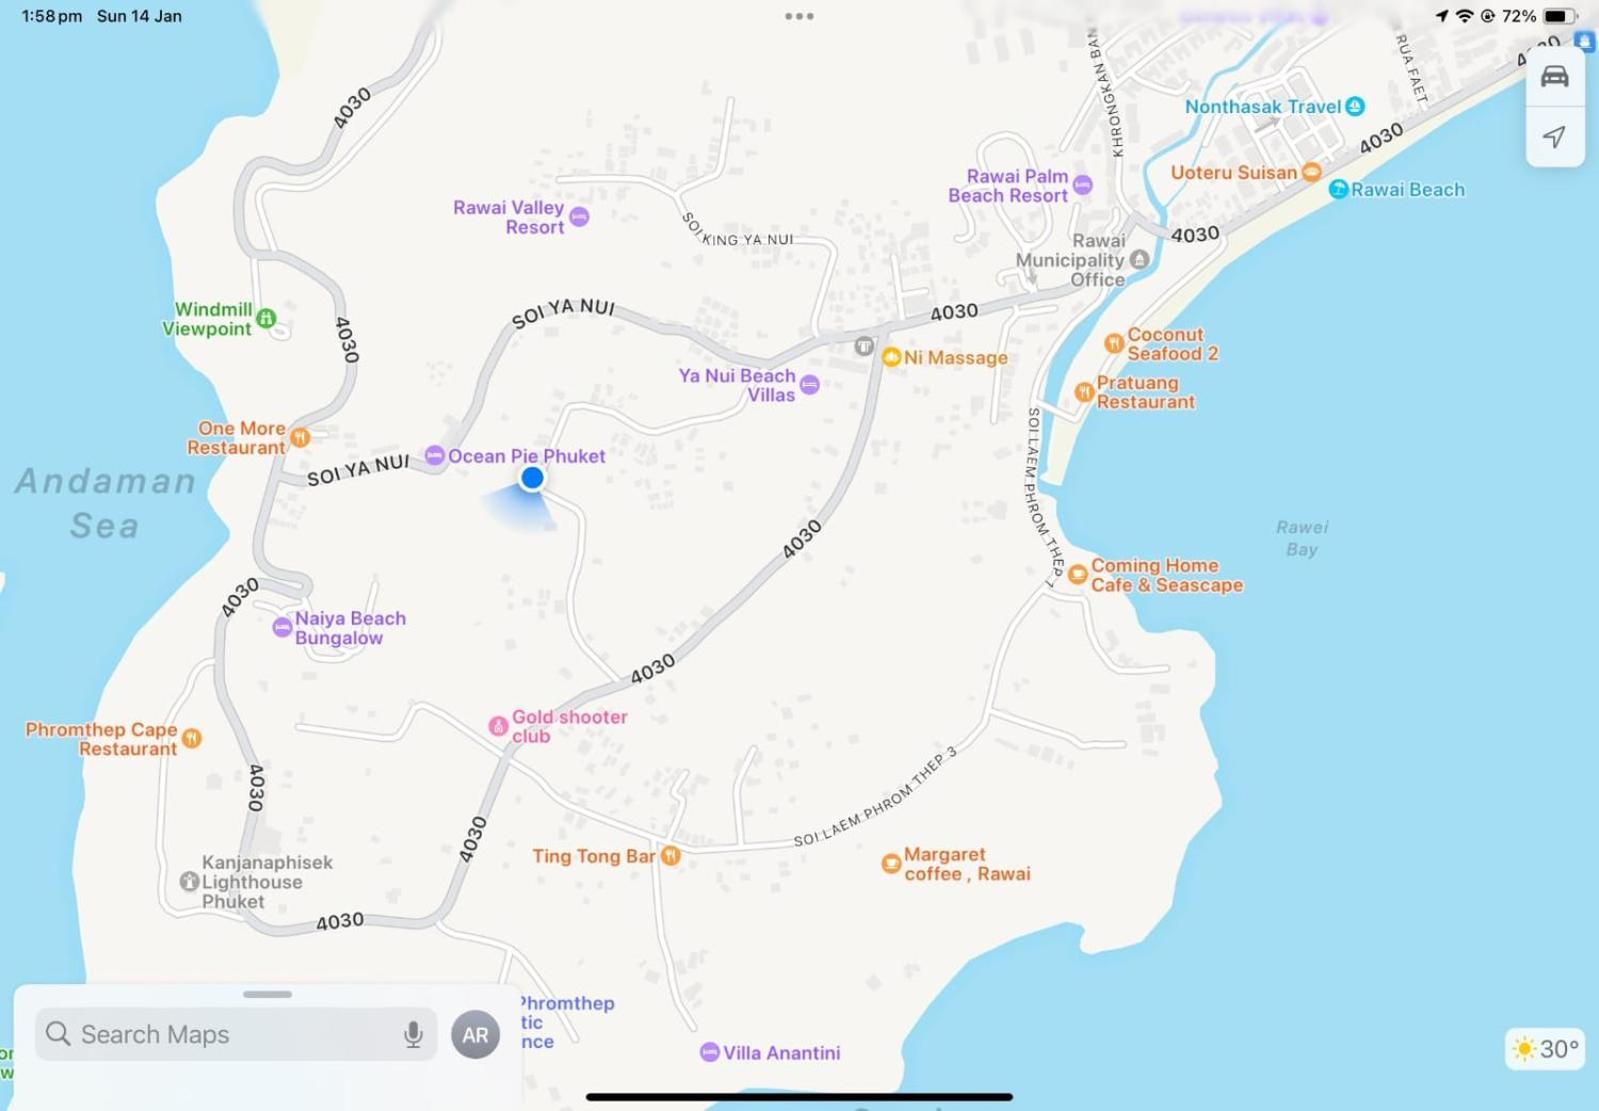Select Ting Tong Bar pin

pos(671,856)
